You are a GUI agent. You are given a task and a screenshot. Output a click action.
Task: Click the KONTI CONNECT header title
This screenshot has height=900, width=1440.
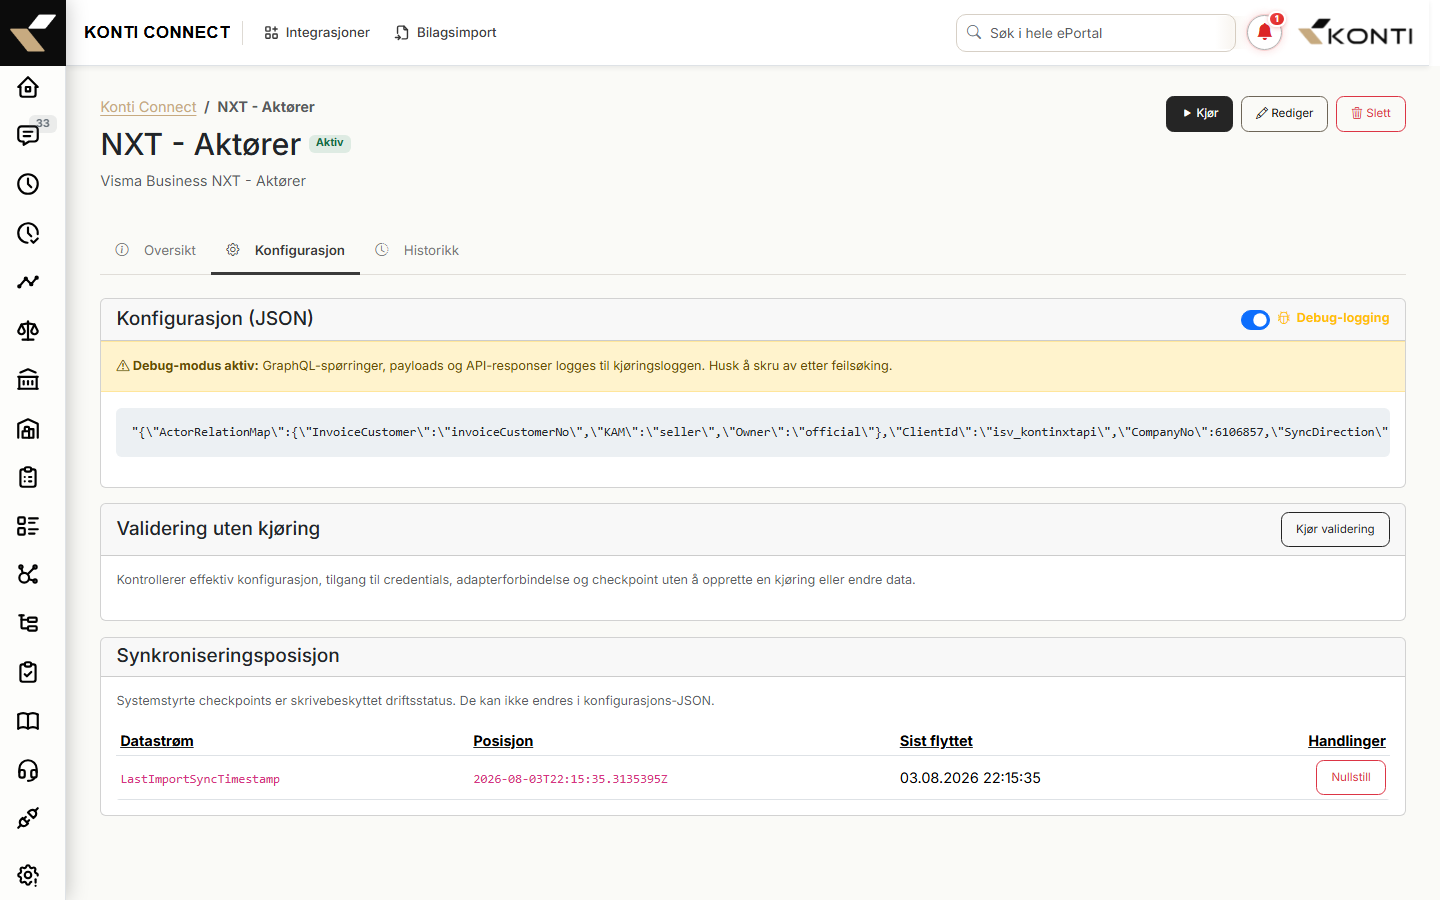click(x=157, y=33)
